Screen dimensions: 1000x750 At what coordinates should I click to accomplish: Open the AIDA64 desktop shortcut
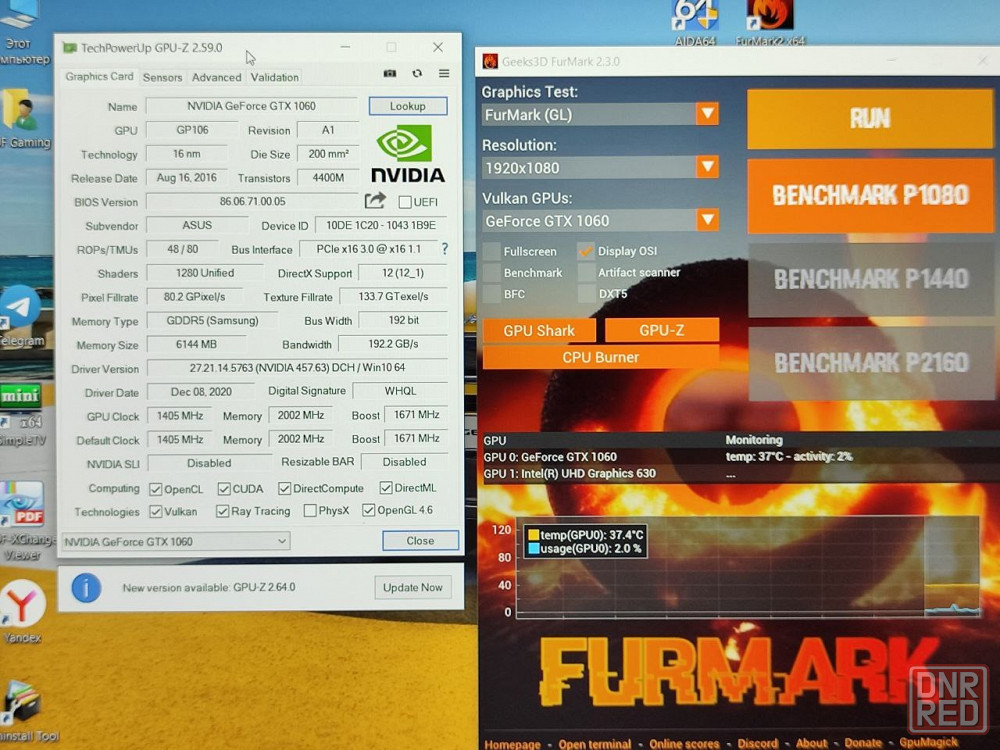coord(695,22)
